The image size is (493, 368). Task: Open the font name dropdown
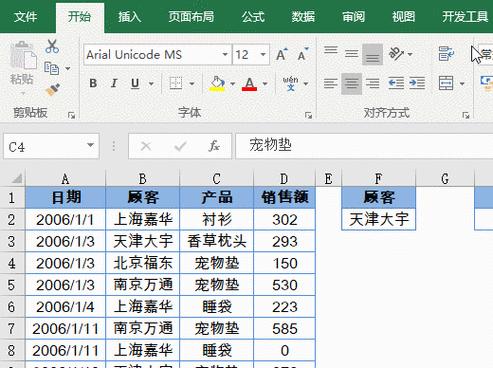[225, 54]
